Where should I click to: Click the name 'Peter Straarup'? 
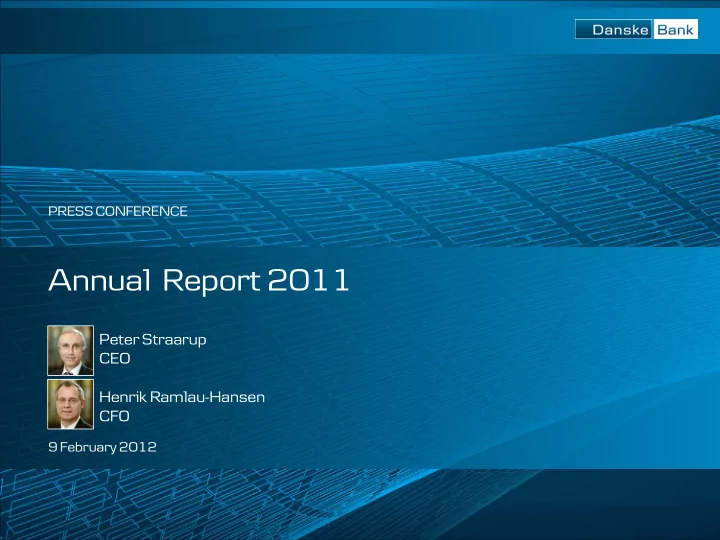click(x=153, y=340)
